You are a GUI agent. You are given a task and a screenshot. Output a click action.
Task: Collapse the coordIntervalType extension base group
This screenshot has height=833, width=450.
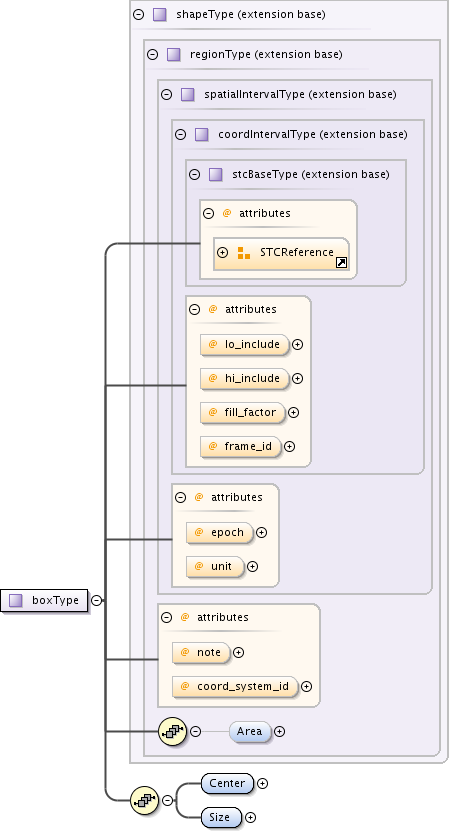pos(181,134)
